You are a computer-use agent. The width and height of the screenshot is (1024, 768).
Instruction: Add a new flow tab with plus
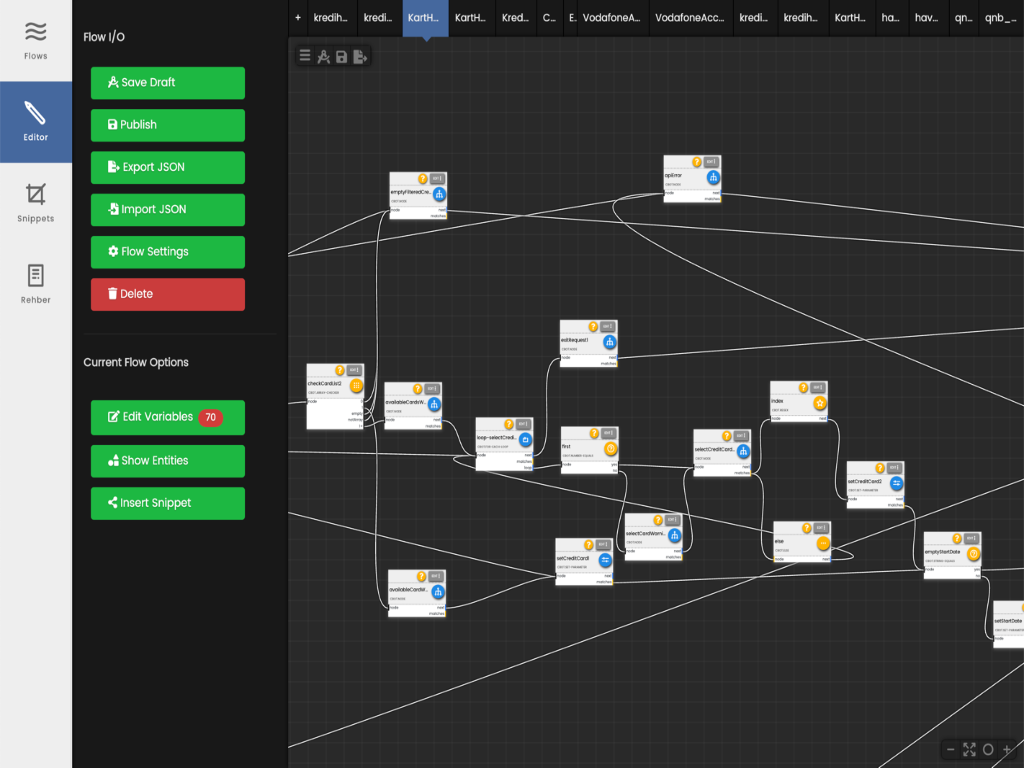(298, 18)
